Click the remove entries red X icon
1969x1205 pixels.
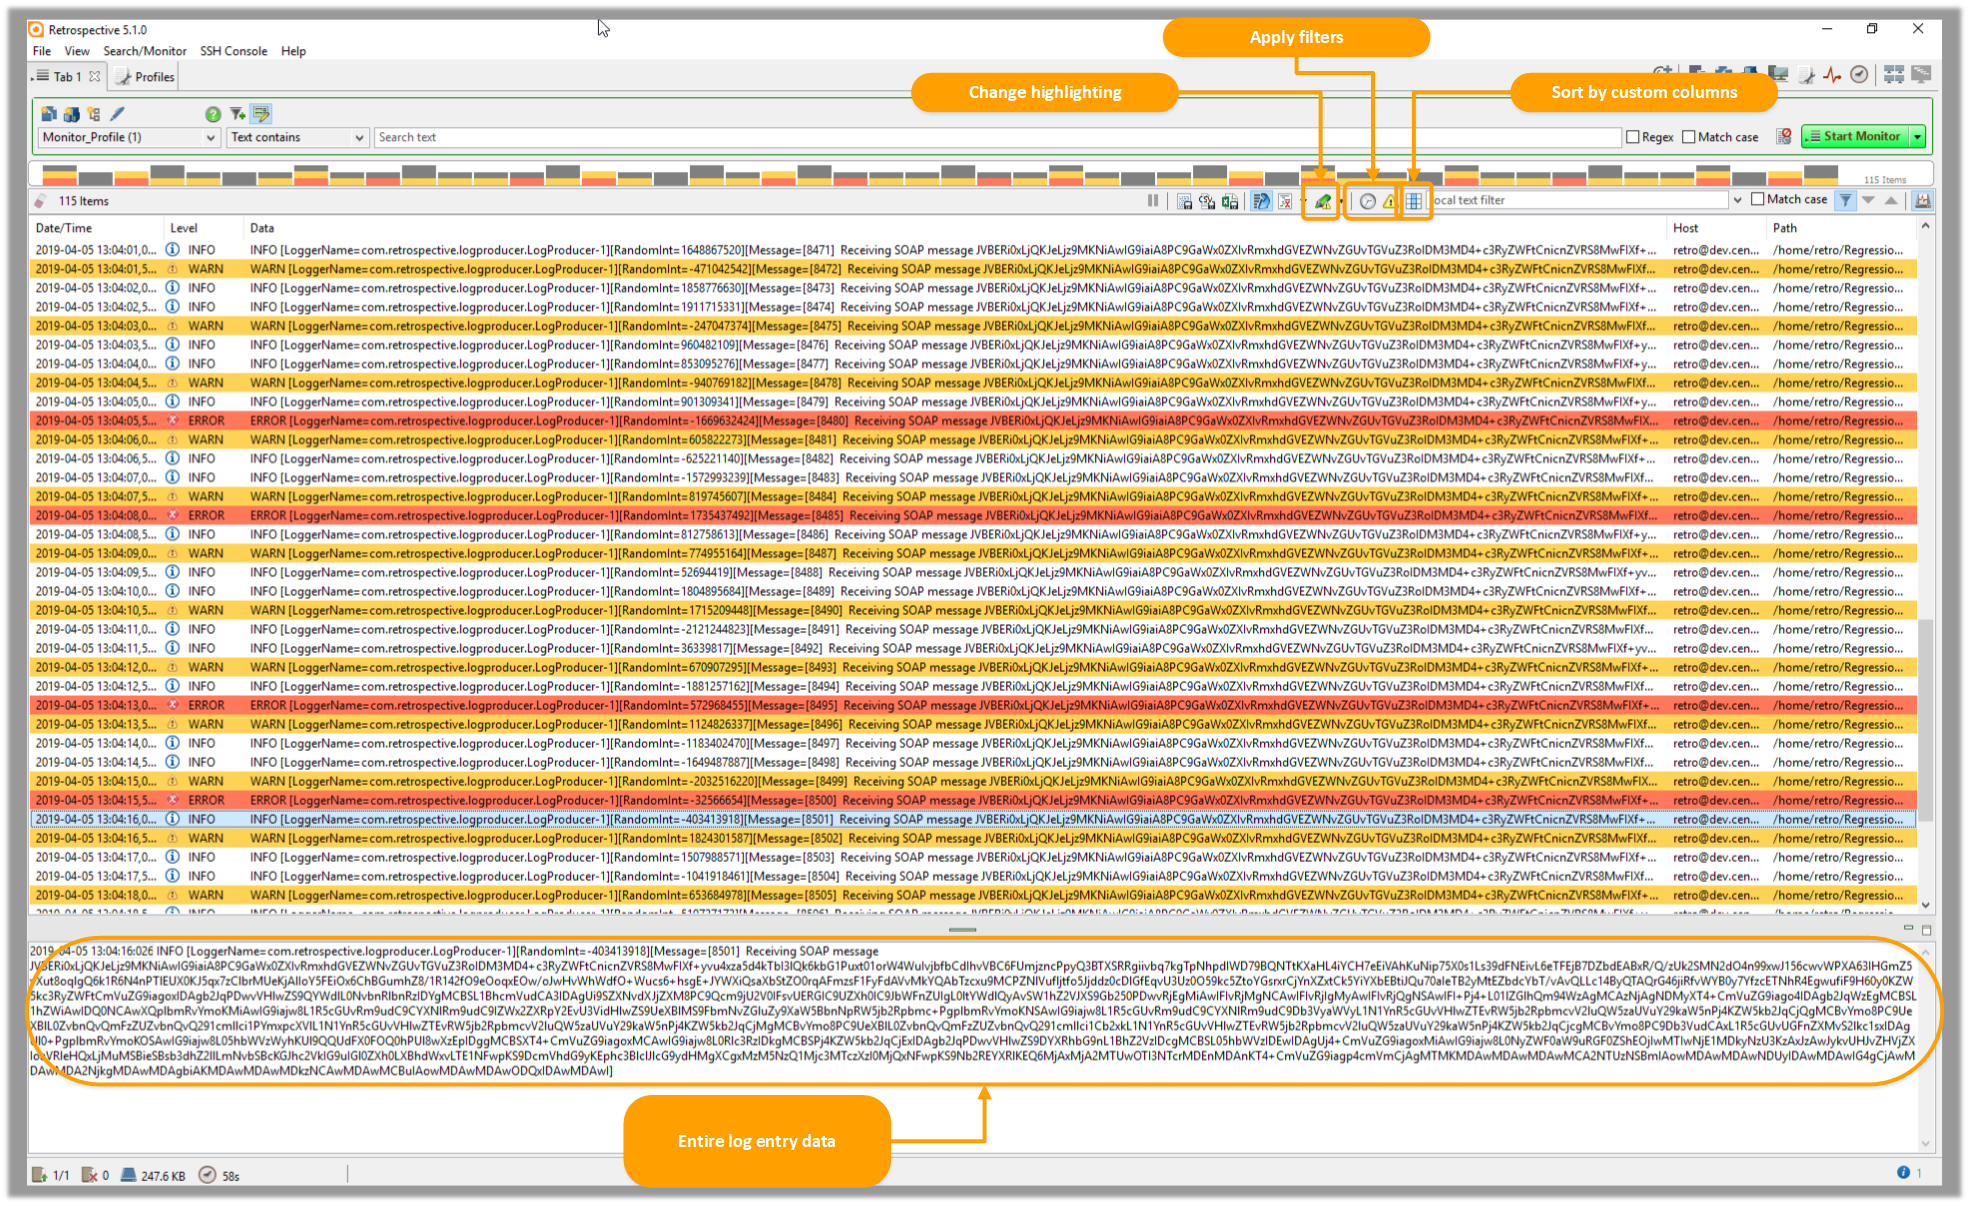click(1285, 201)
